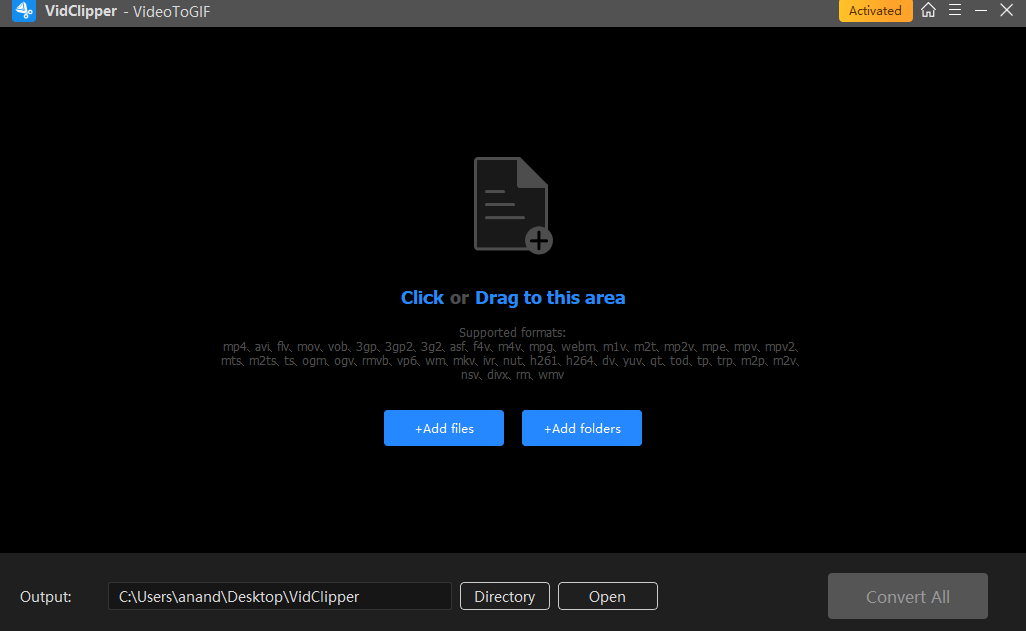Viewport: 1026px width, 631px height.
Task: Click the VidClipper logo icon
Action: (x=23, y=11)
